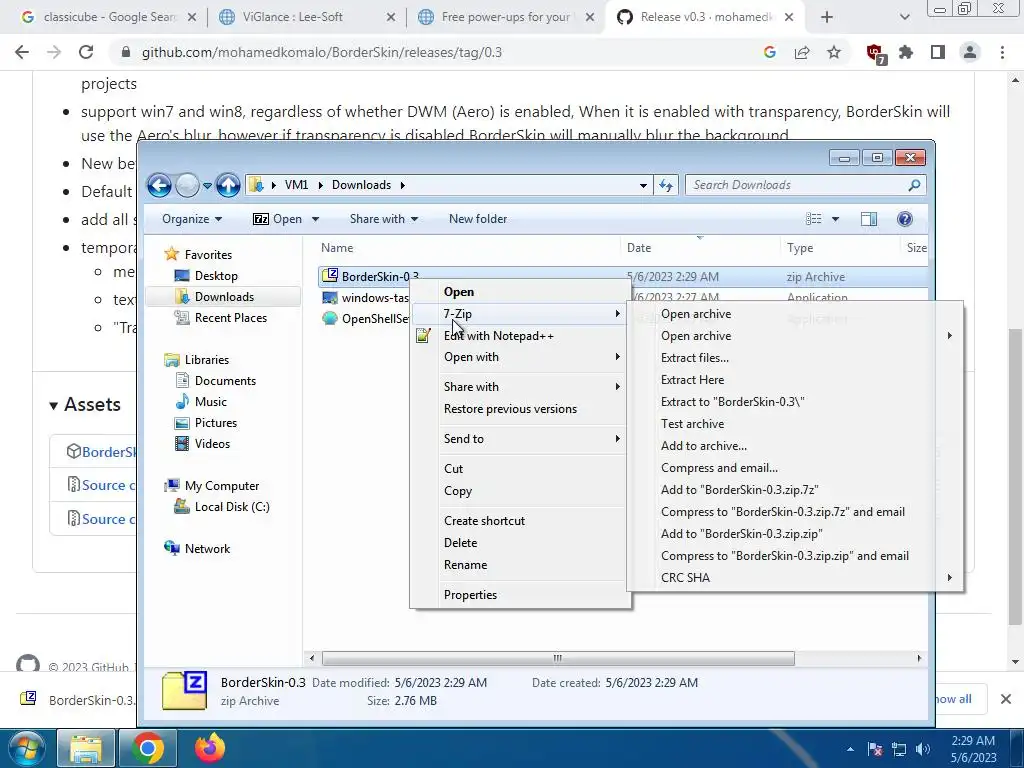Click the Explorer up-folder arrow button
The width and height of the screenshot is (1024, 768).
coord(228,185)
